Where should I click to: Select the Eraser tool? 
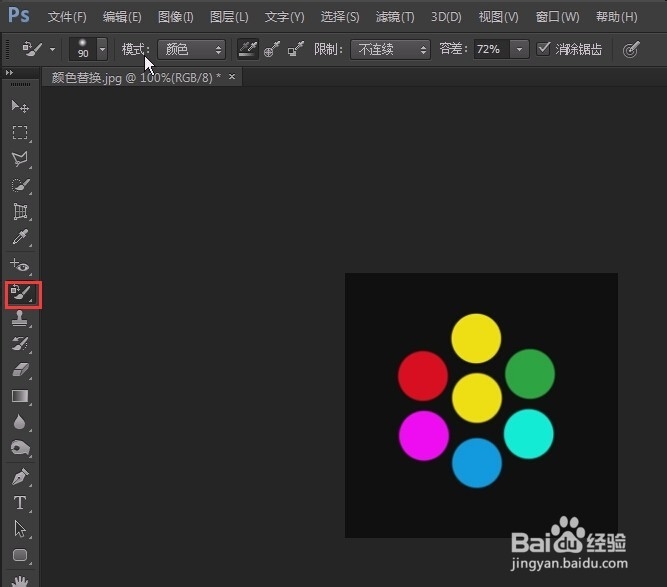click(x=20, y=370)
